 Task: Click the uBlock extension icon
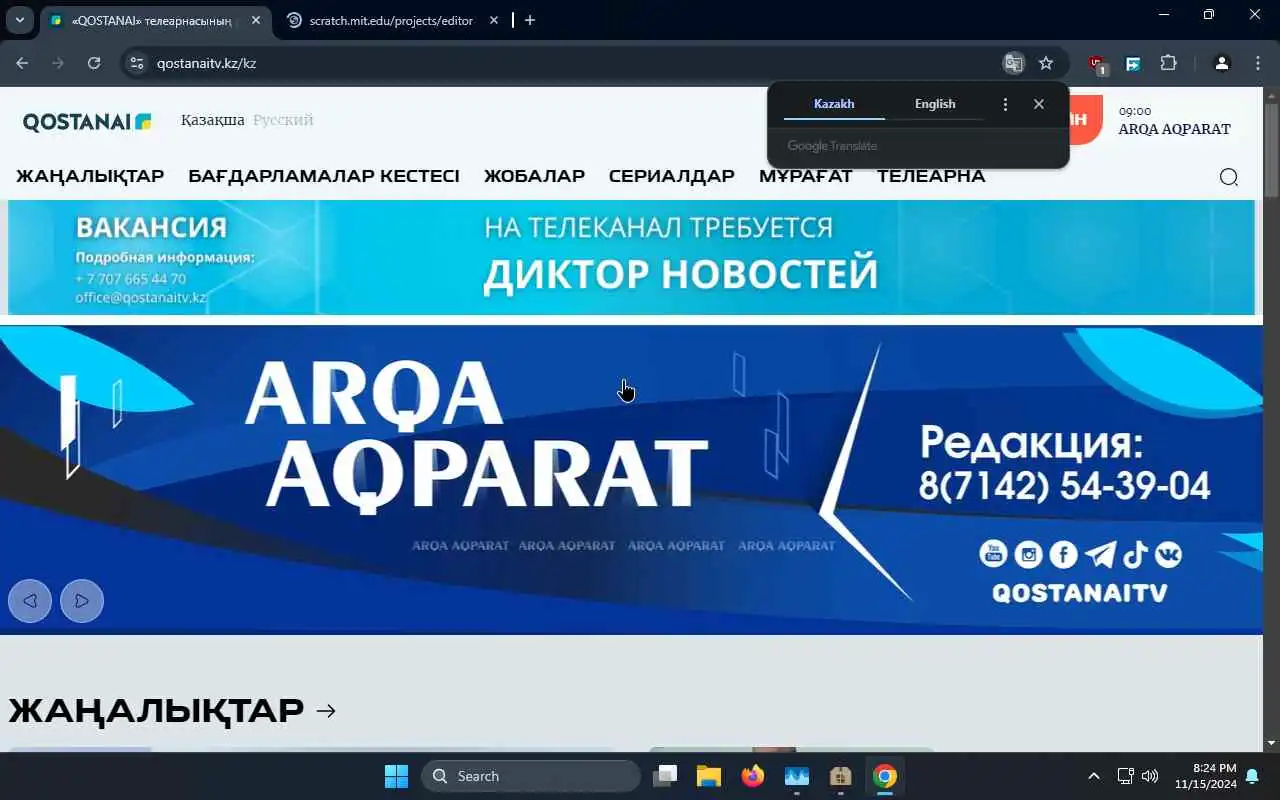(x=1097, y=64)
